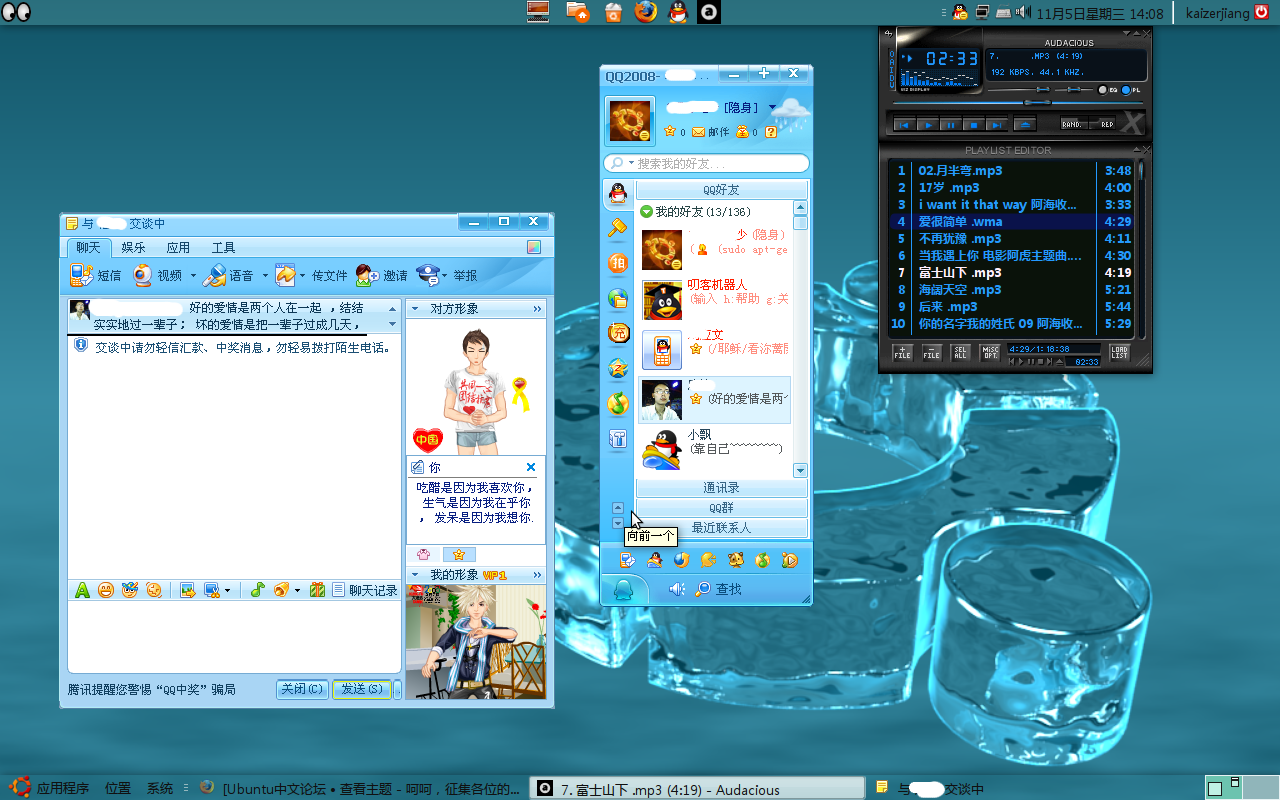Collapse the 我的形象 panel
The image size is (1280, 800).
[414, 575]
